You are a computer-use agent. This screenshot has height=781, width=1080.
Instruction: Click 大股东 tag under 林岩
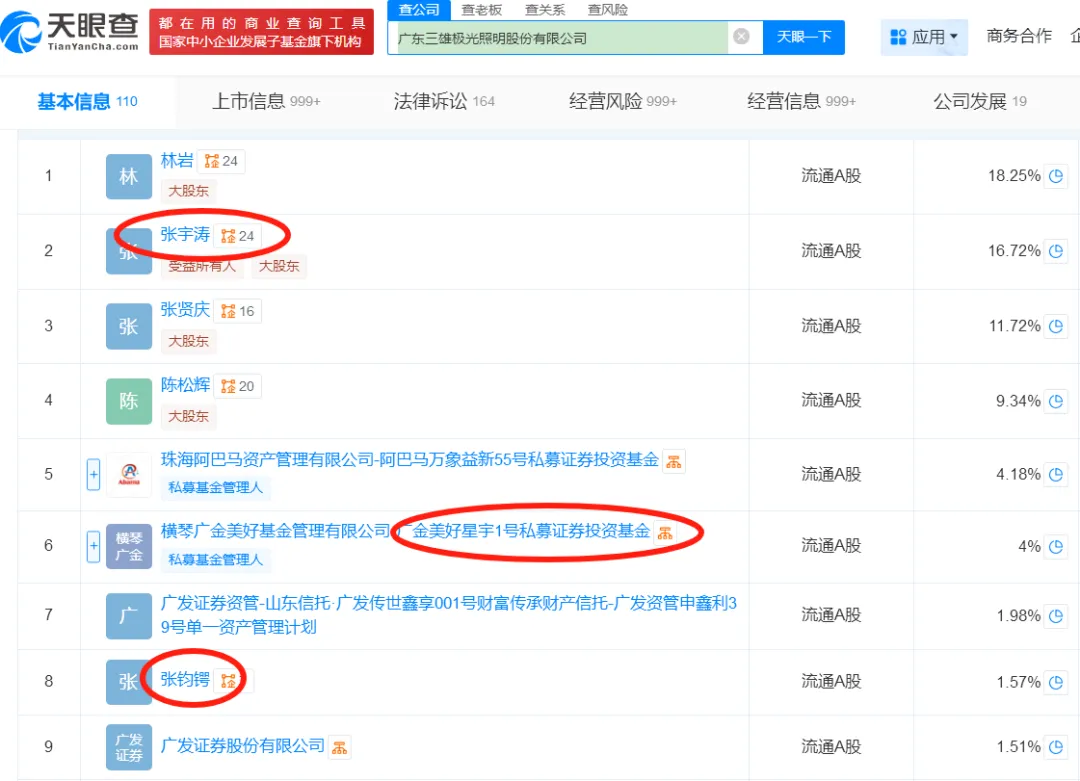(x=188, y=191)
